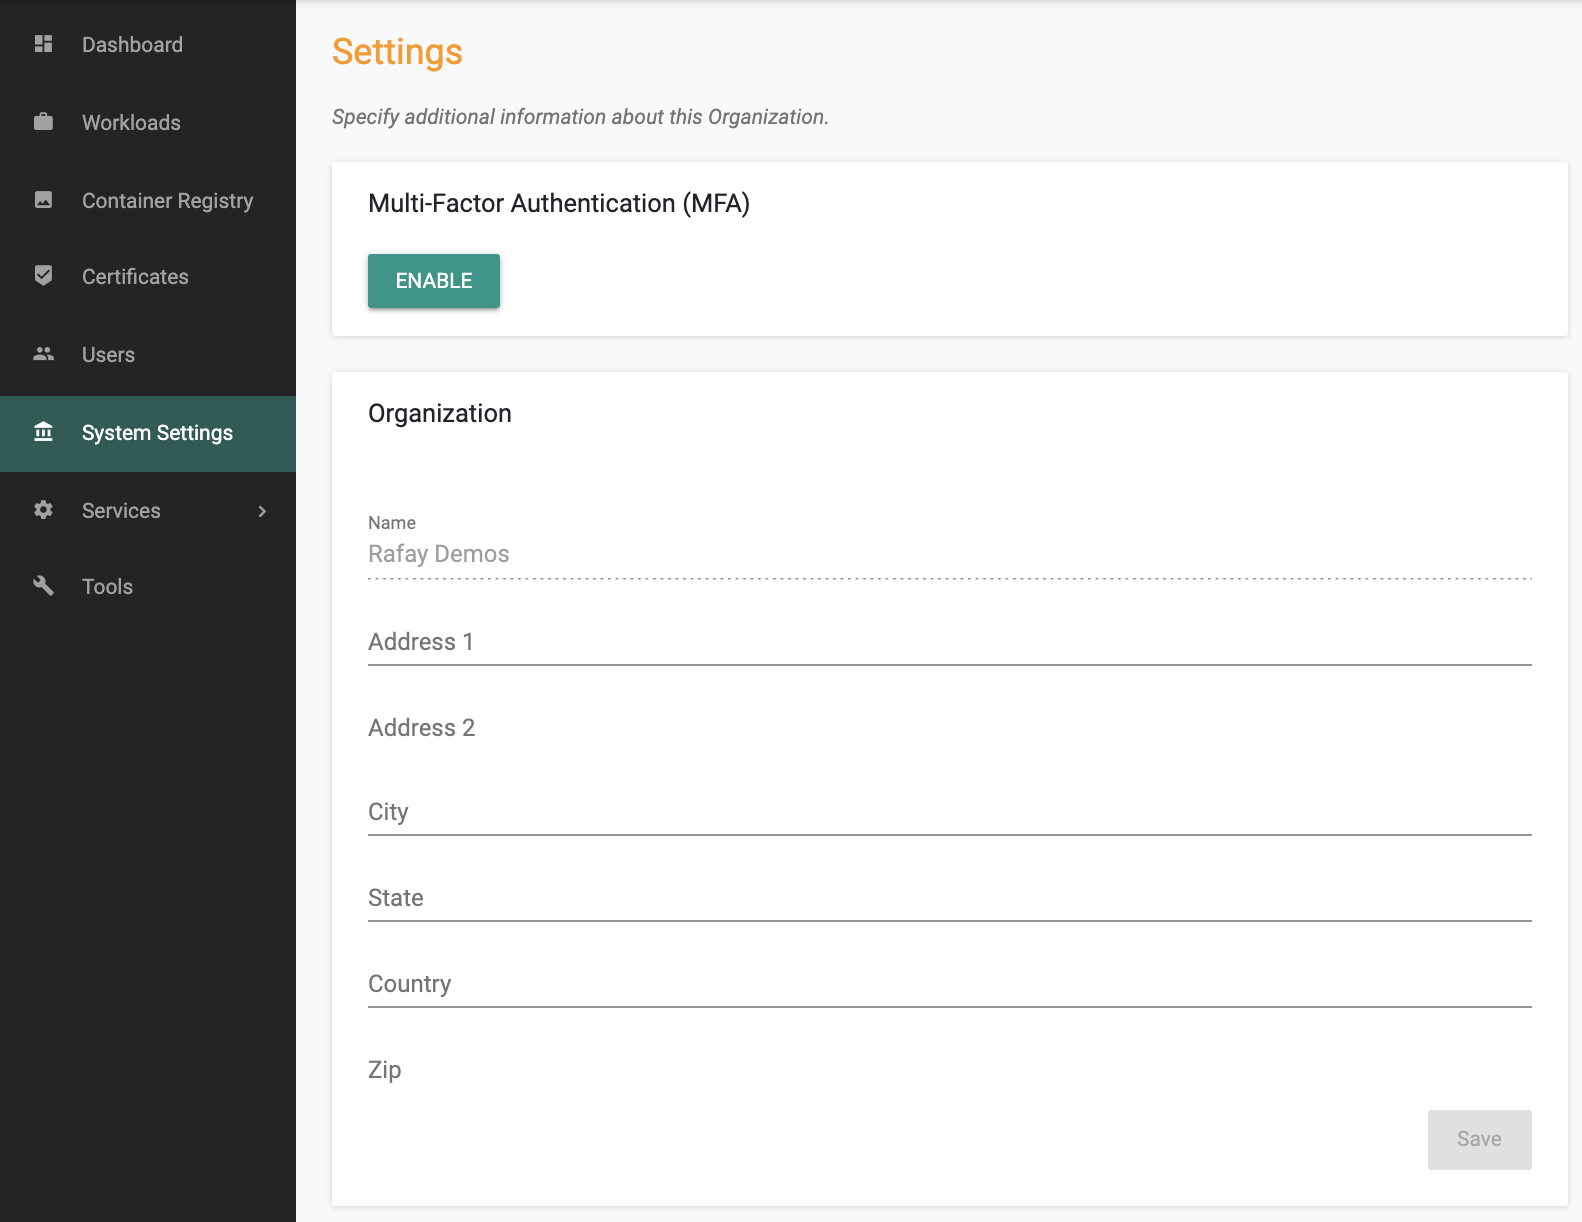Click the Dashboard grid icon
The height and width of the screenshot is (1222, 1582).
tap(43, 44)
